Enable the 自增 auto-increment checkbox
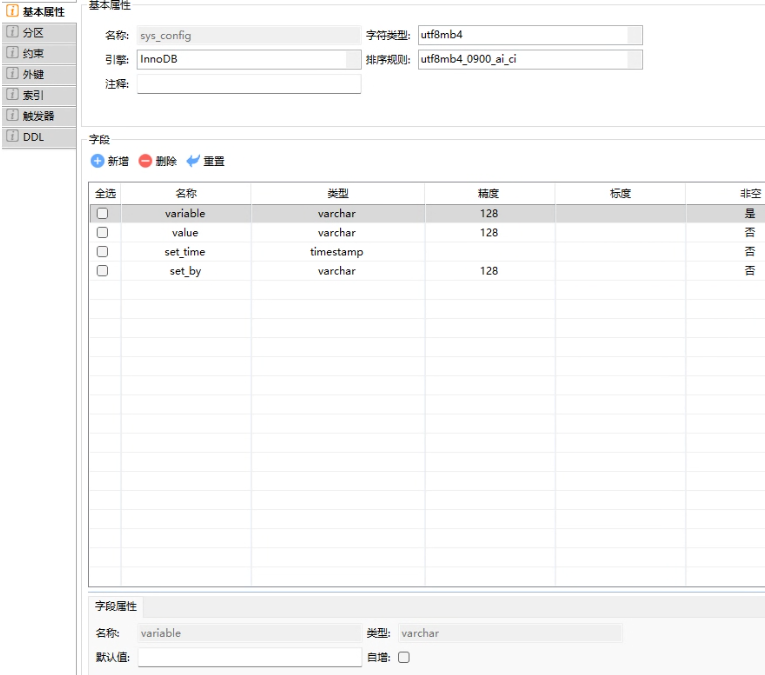Viewport: 765px width, 675px height. coord(405,657)
